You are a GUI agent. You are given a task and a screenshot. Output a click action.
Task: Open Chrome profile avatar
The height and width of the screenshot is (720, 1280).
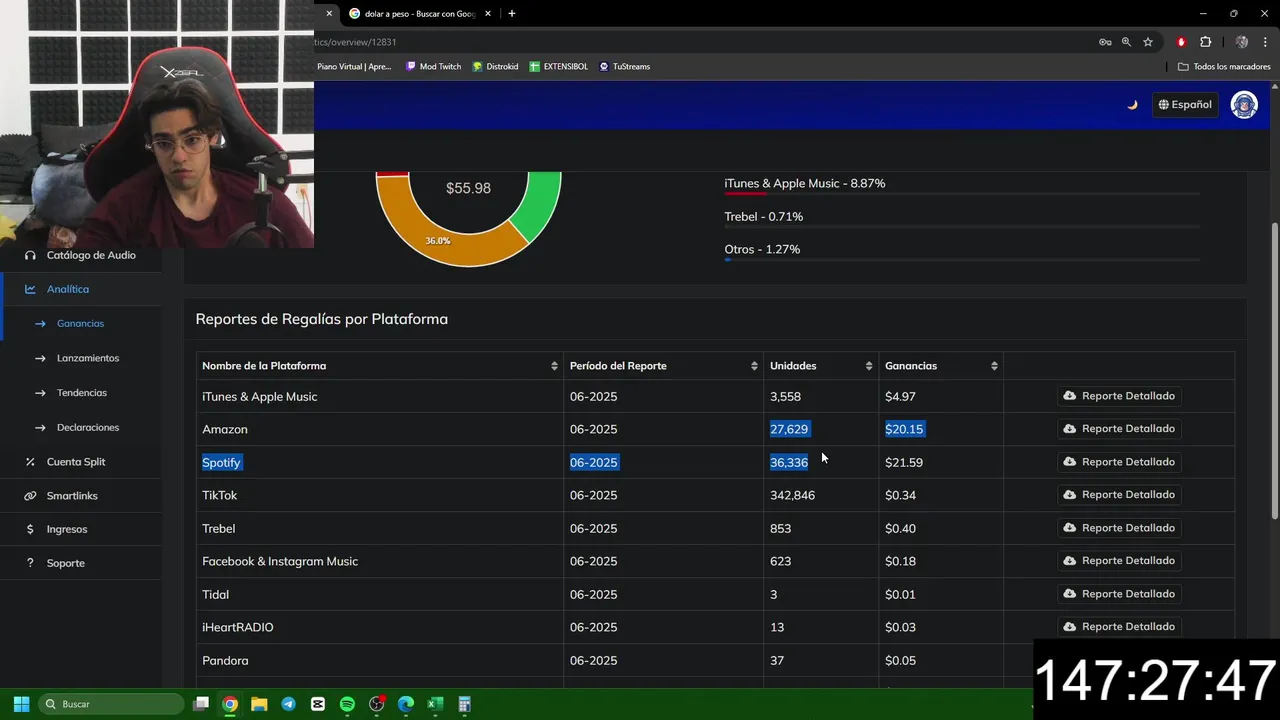click(x=1242, y=42)
